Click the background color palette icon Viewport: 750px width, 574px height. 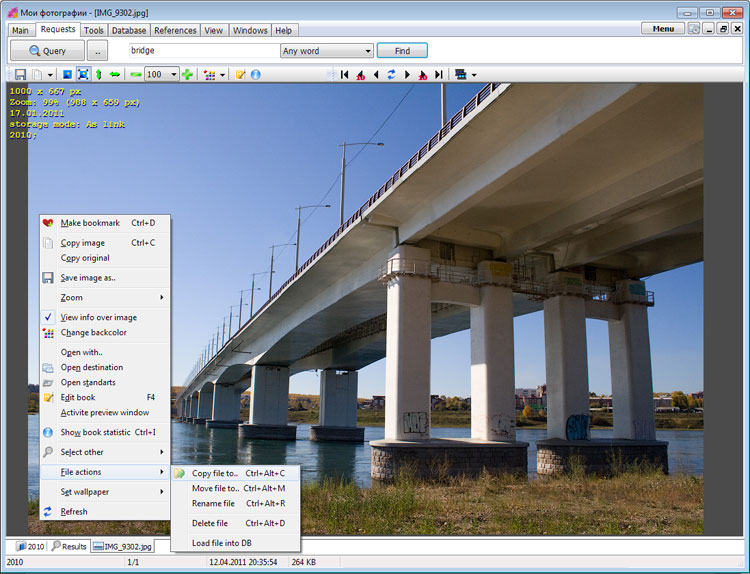[x=210, y=75]
